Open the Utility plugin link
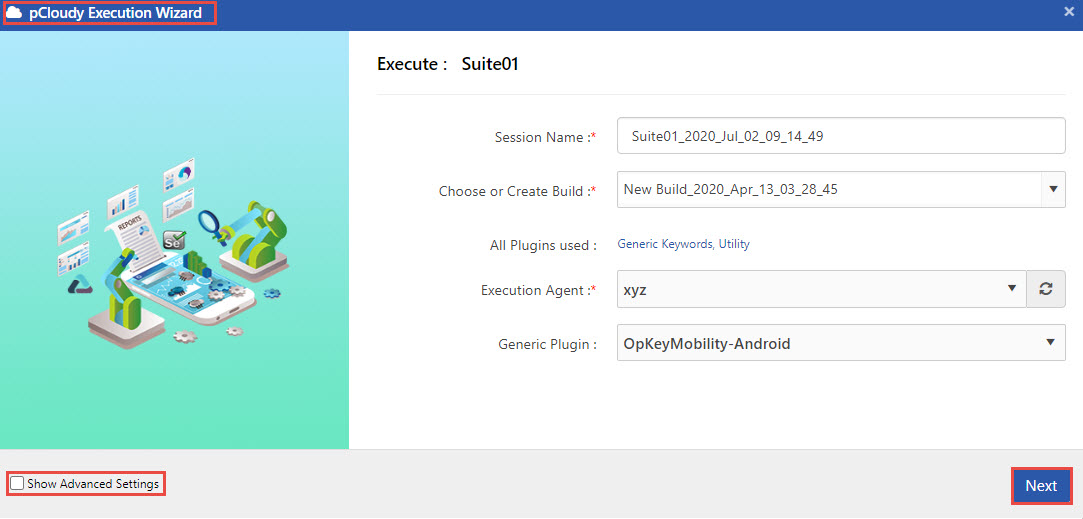This screenshot has width=1083, height=519. click(734, 244)
